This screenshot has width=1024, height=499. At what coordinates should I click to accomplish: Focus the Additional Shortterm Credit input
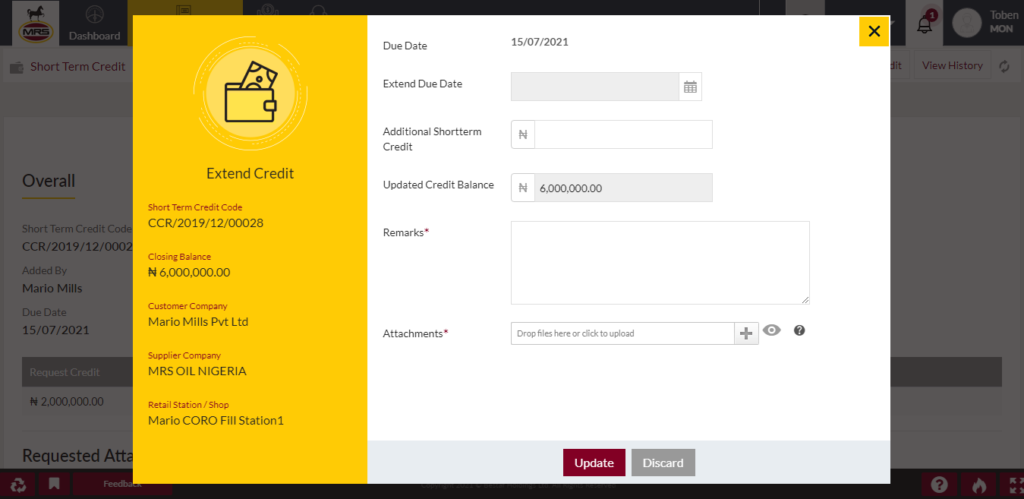click(x=623, y=135)
